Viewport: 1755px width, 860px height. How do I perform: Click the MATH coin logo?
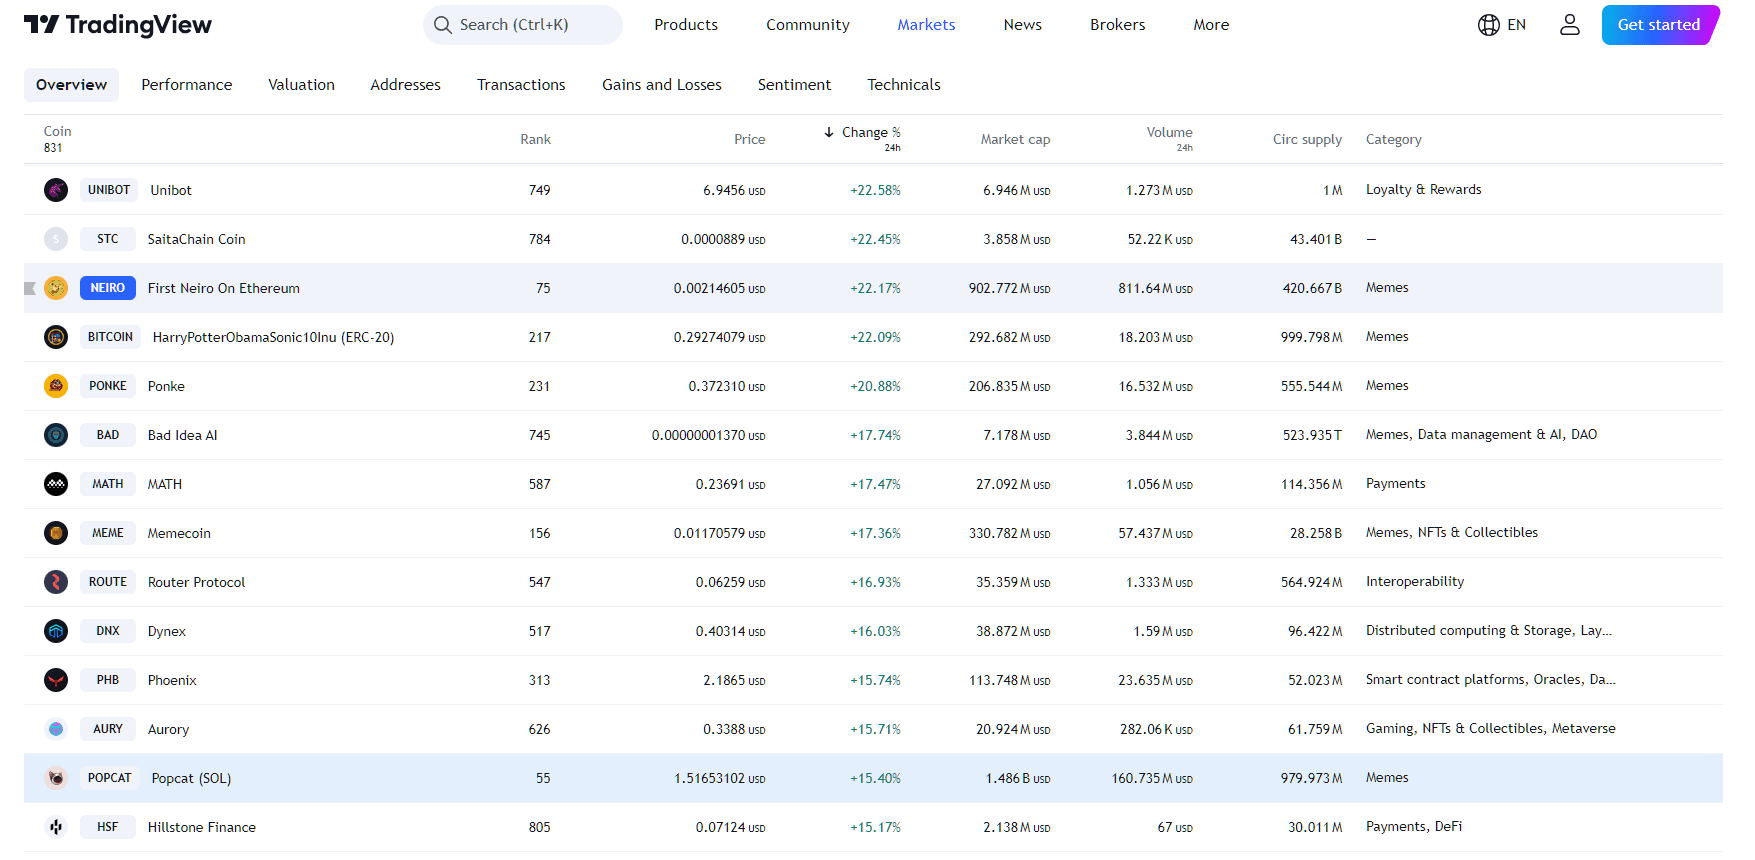tap(56, 484)
